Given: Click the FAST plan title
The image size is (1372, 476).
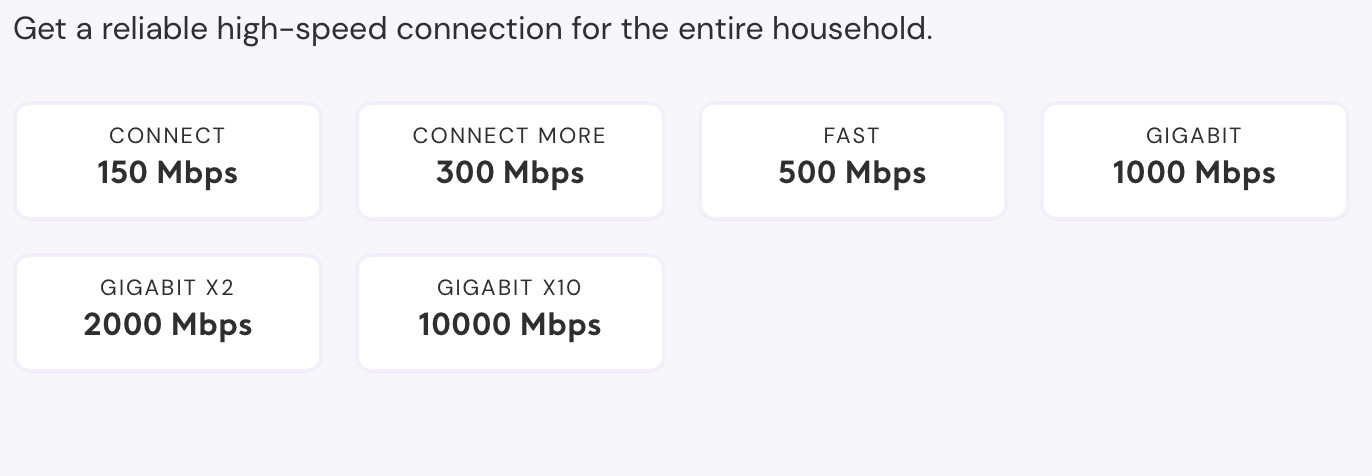Looking at the screenshot, I should pos(852,136).
